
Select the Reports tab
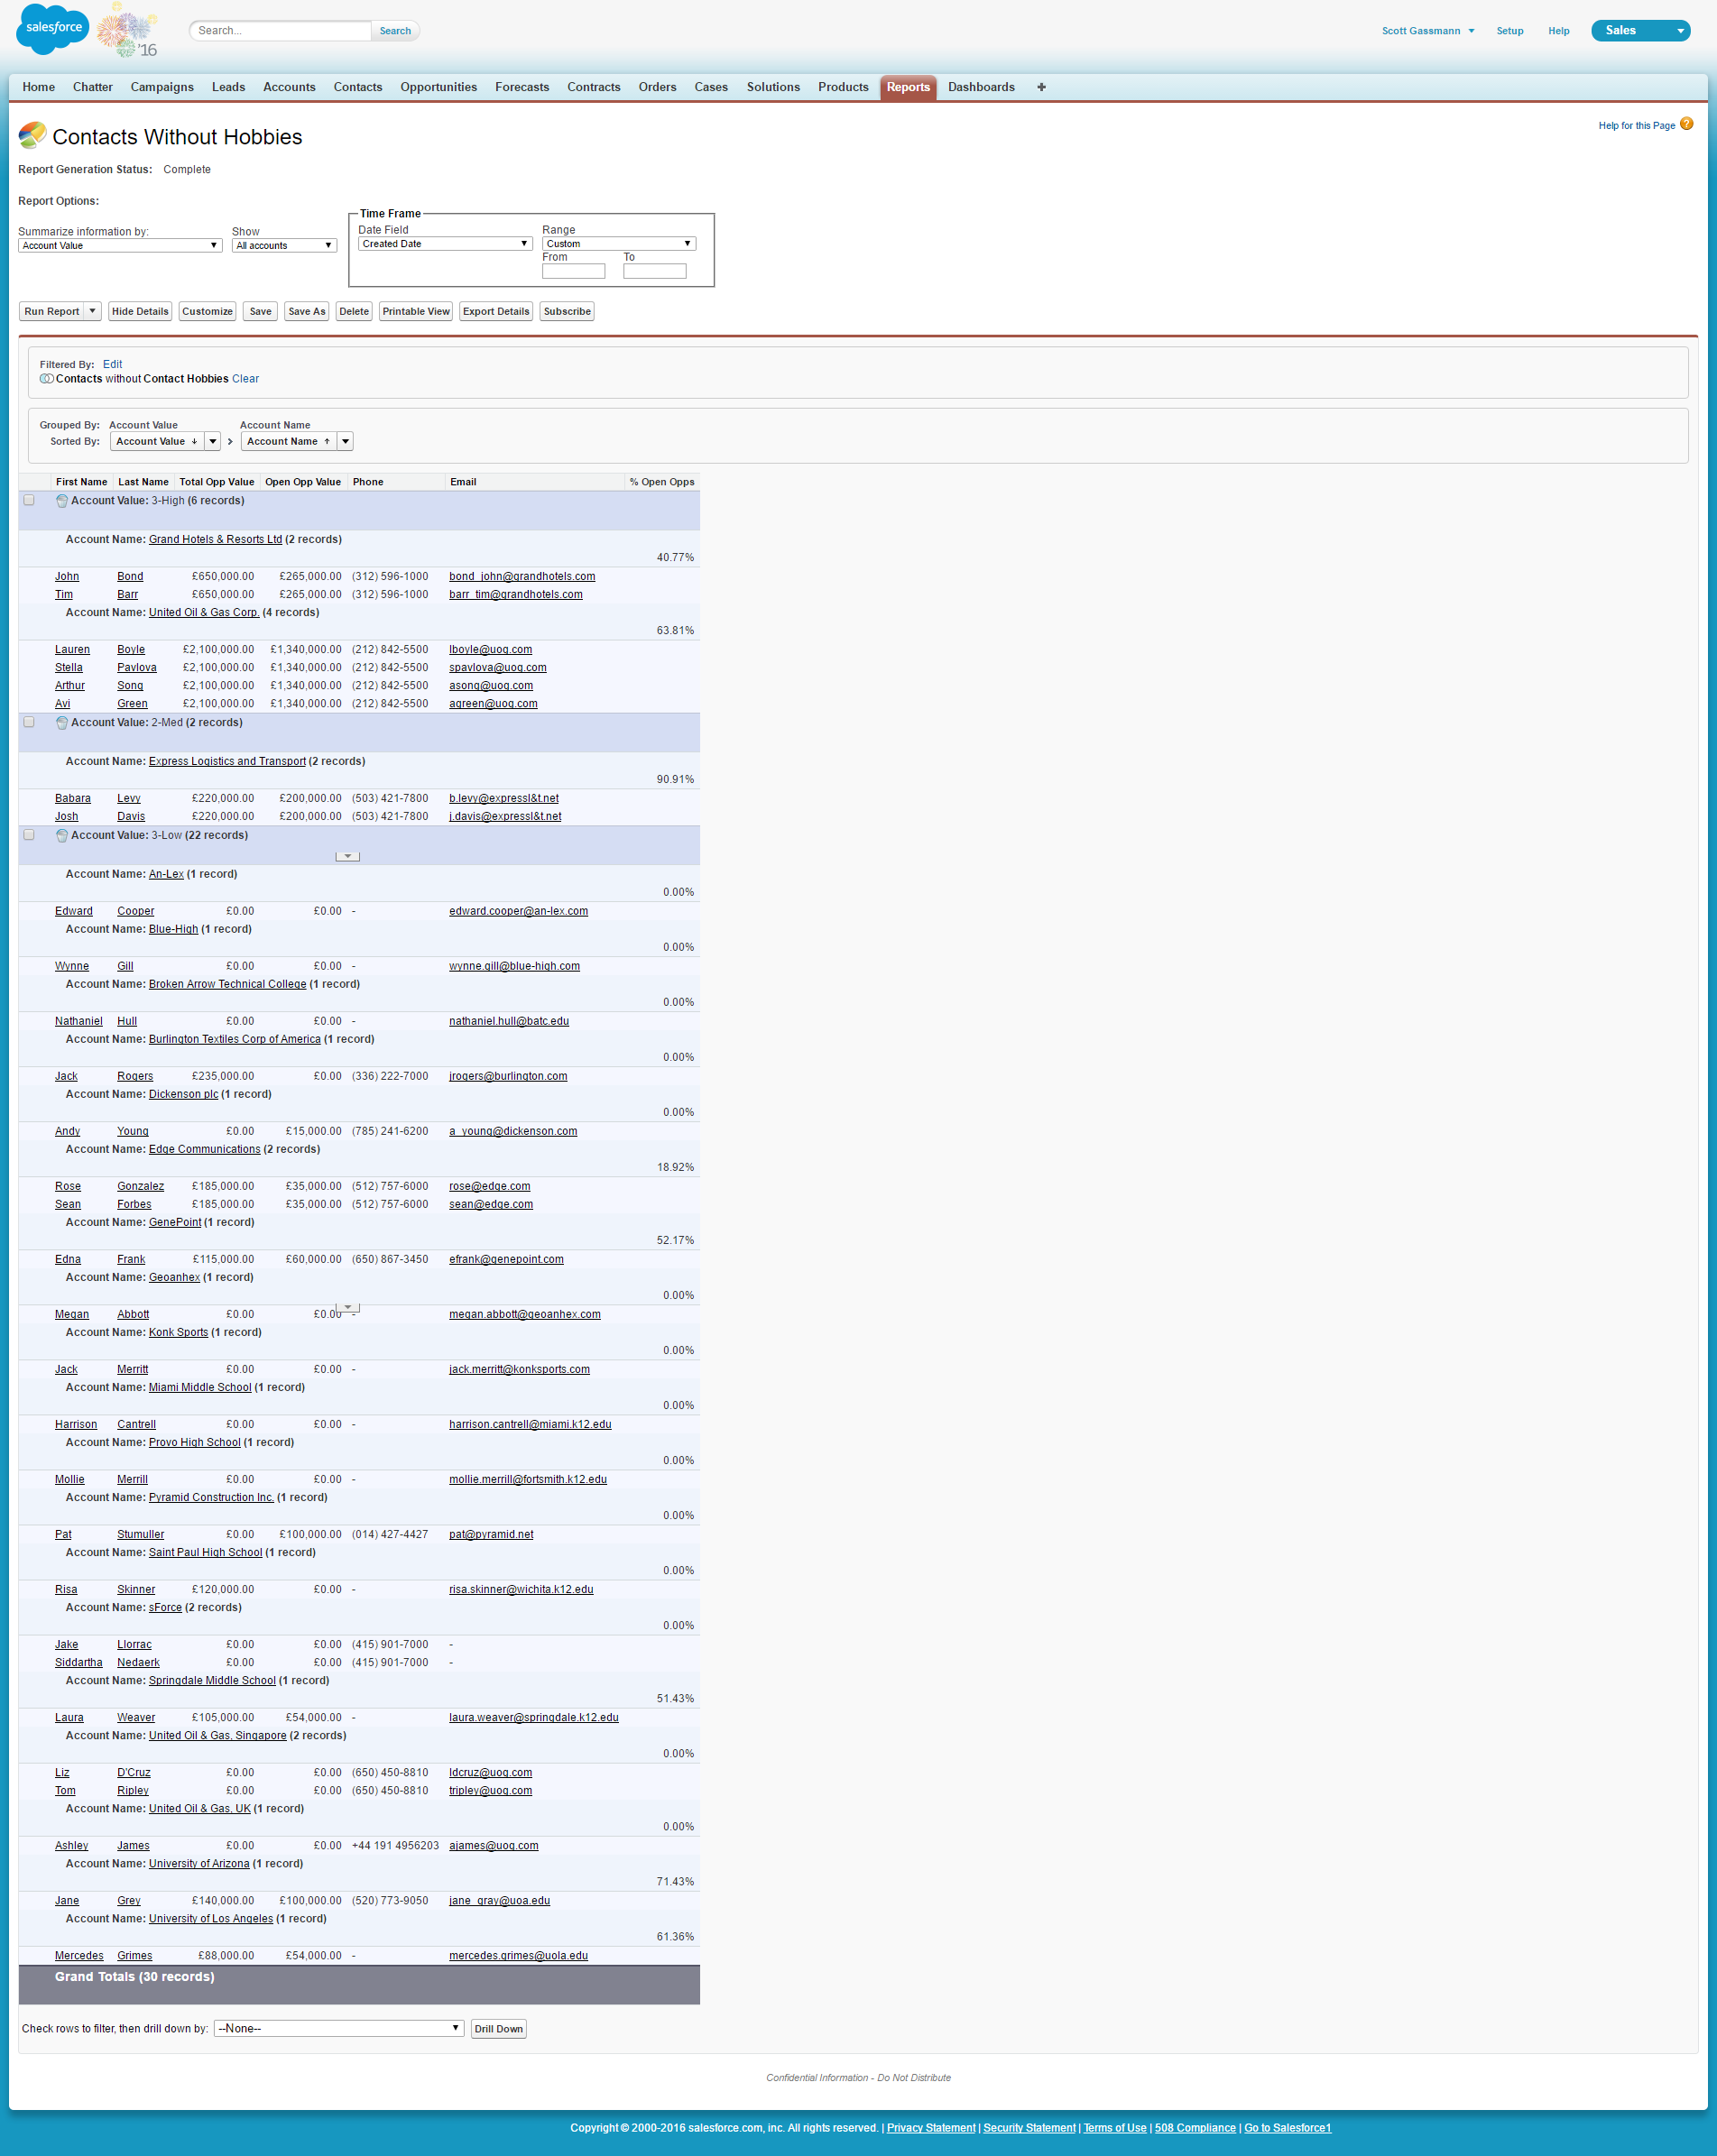908,87
